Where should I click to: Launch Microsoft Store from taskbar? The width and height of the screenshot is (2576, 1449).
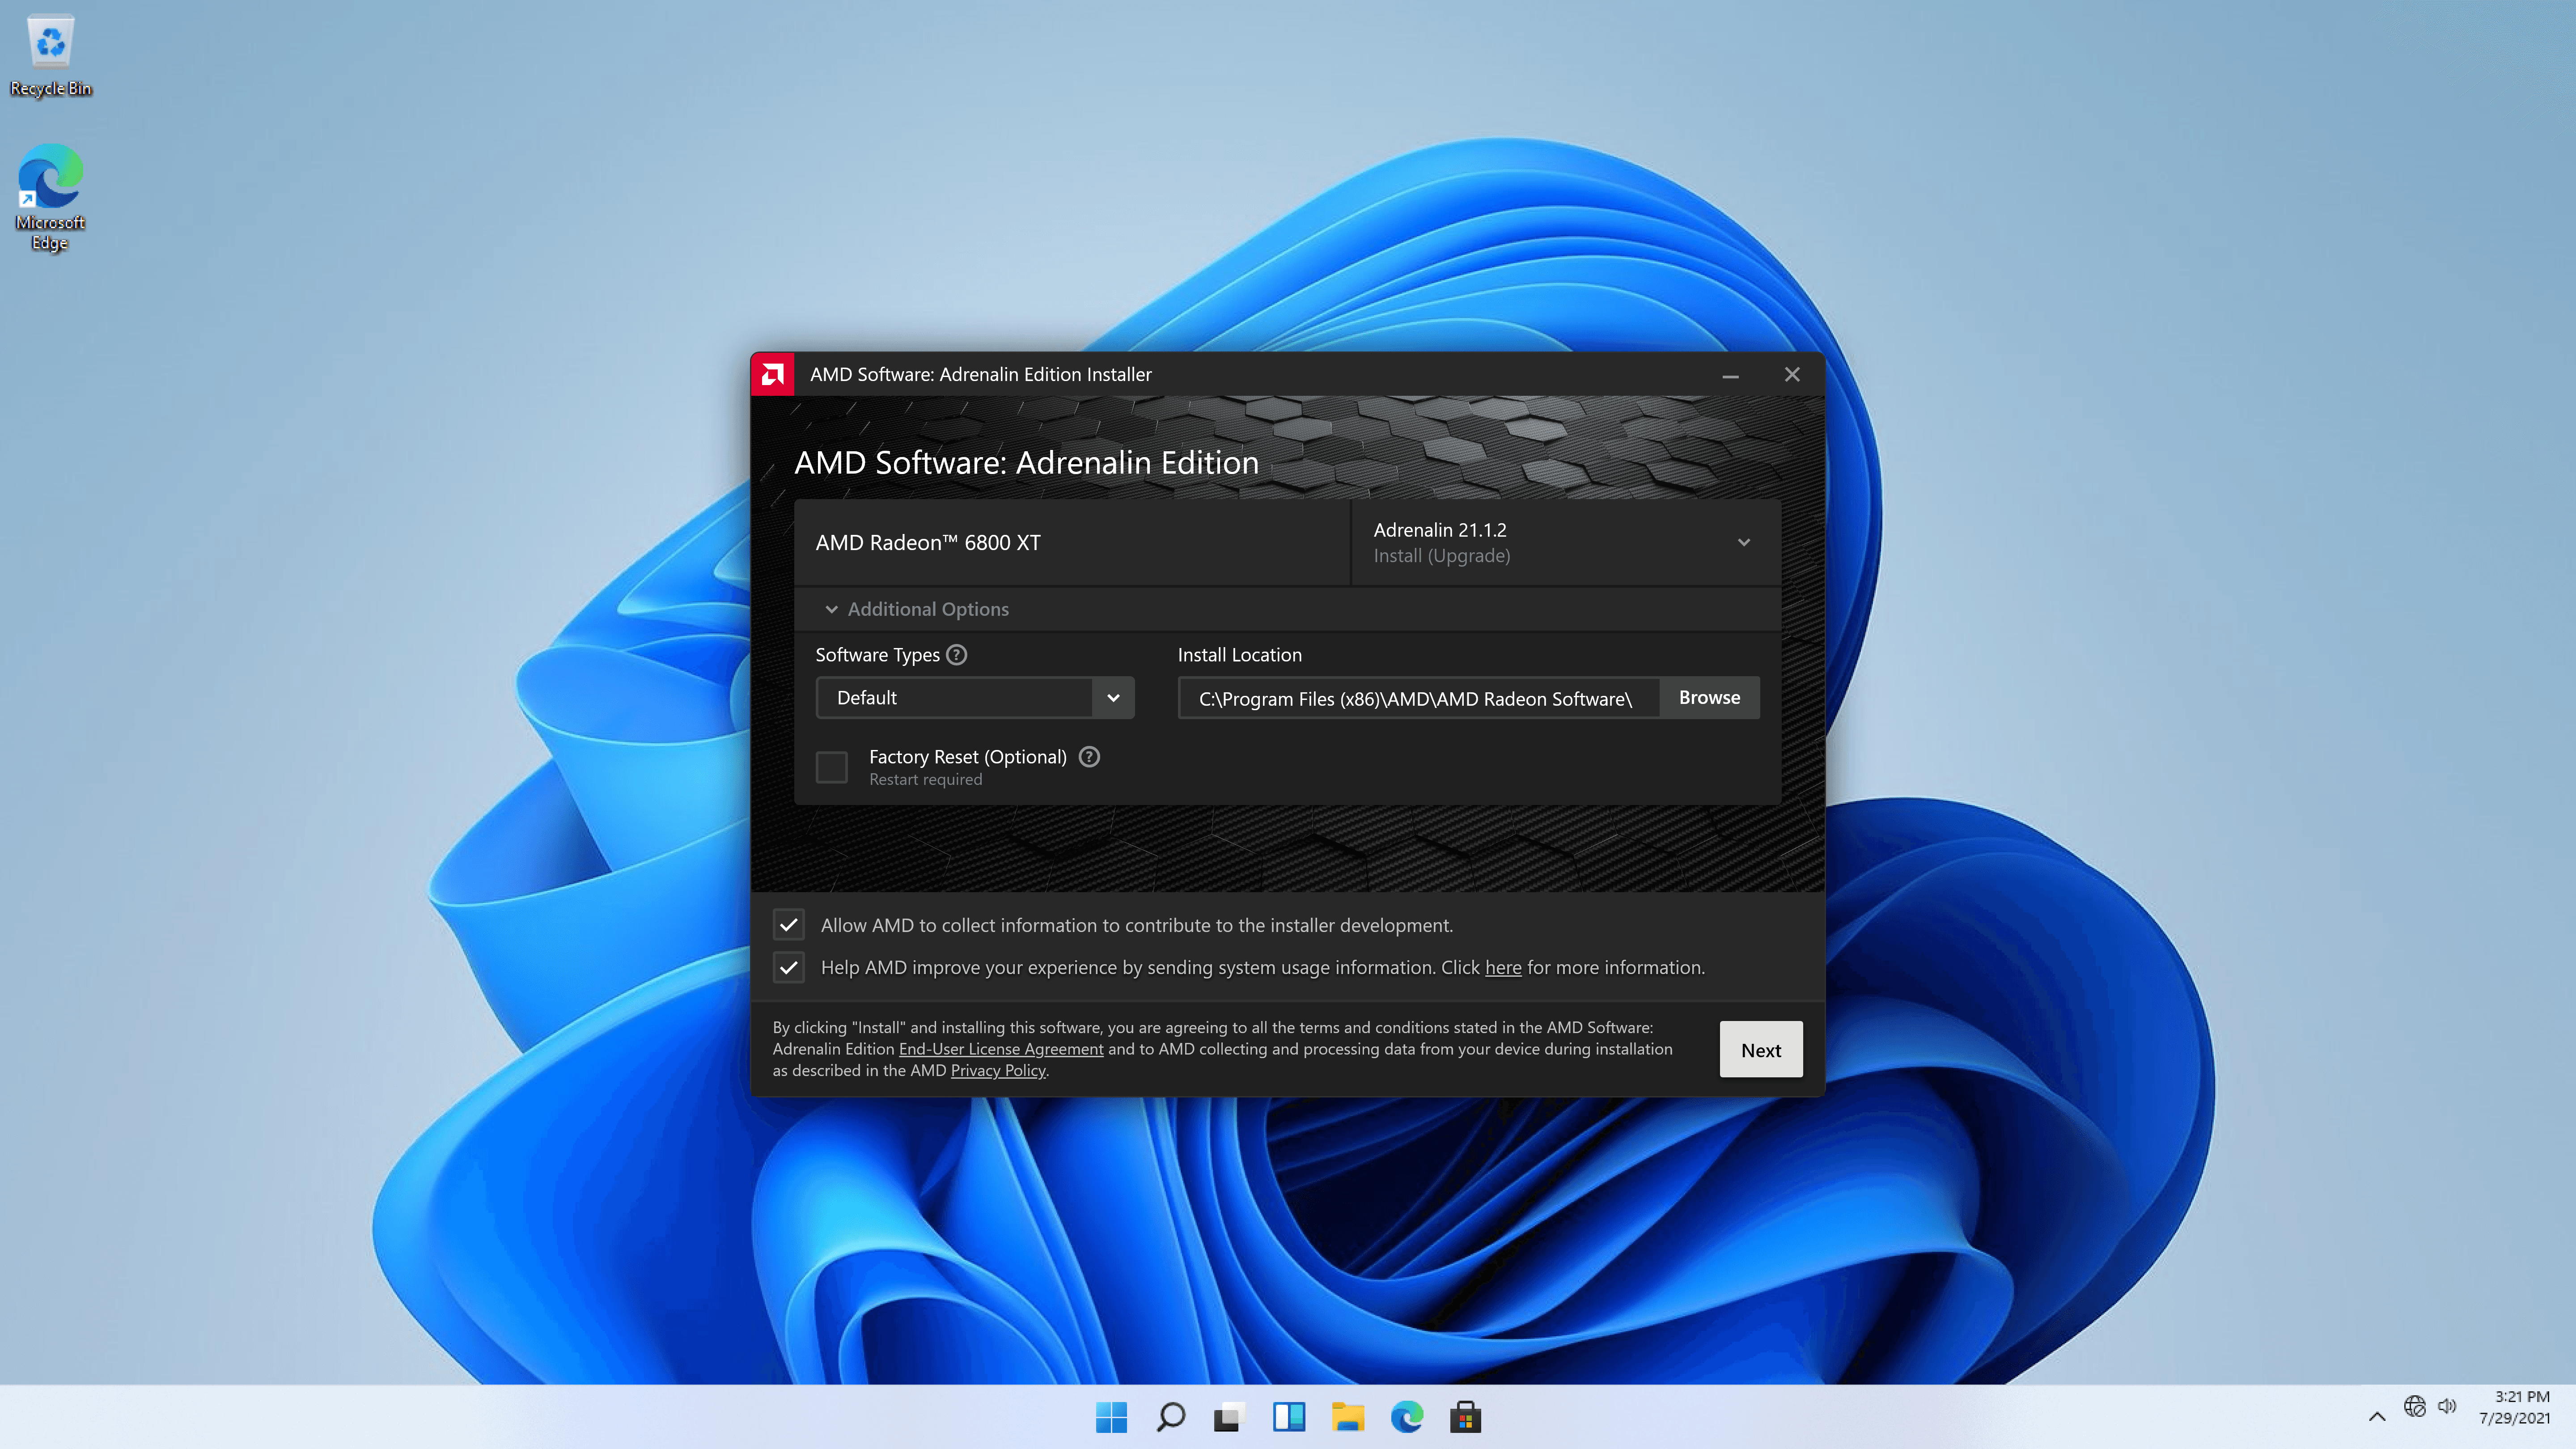click(x=1465, y=1416)
